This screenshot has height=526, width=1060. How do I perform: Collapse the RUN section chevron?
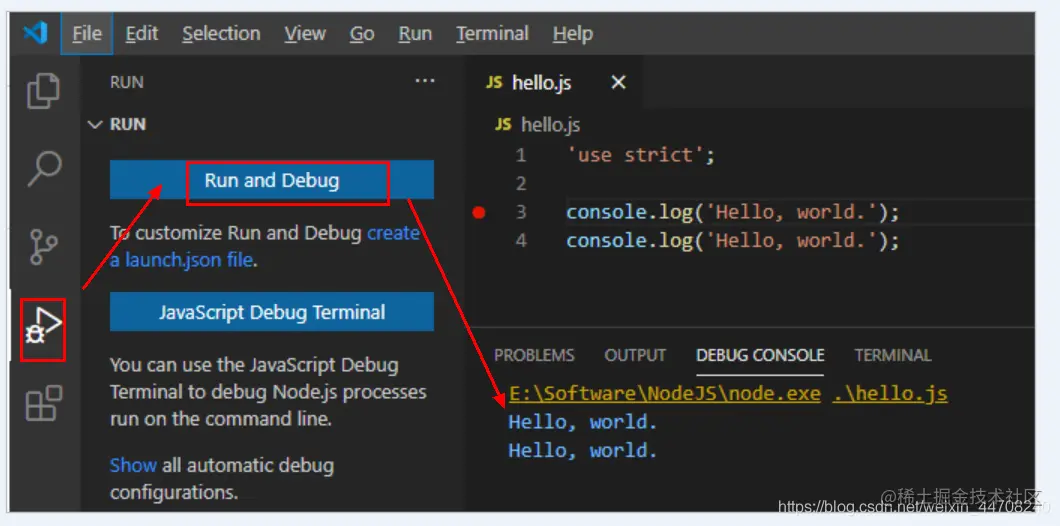[96, 124]
